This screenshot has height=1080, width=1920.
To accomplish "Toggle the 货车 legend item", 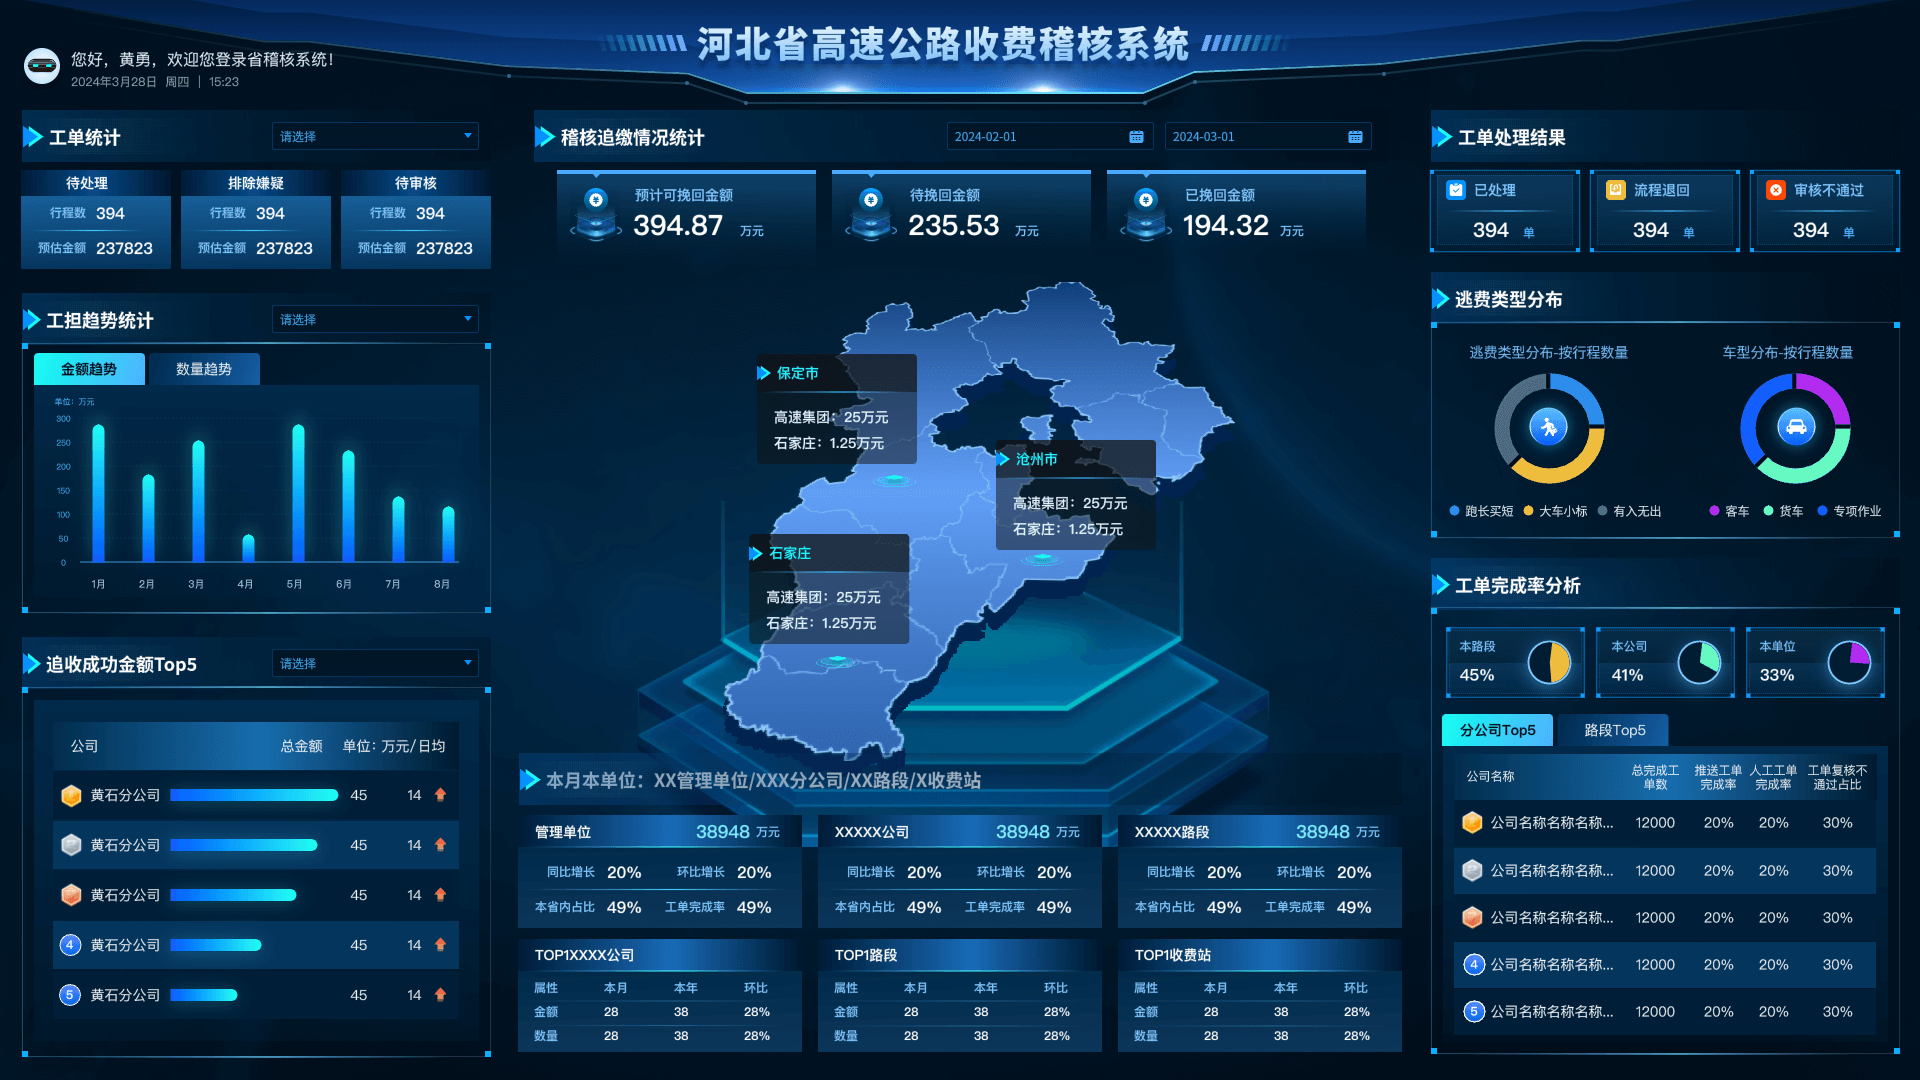I will click(x=1784, y=511).
